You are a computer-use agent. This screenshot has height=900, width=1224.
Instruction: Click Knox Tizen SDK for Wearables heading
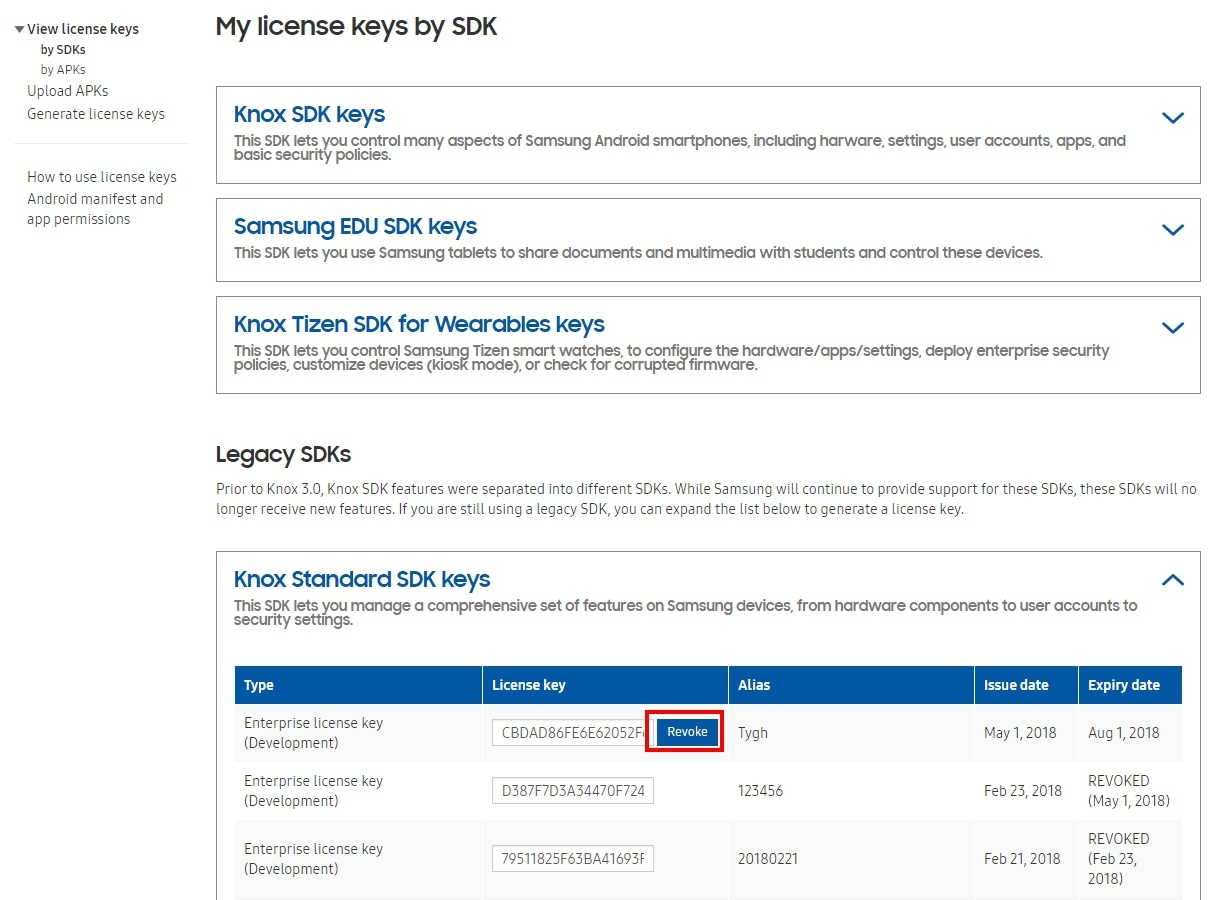(419, 325)
